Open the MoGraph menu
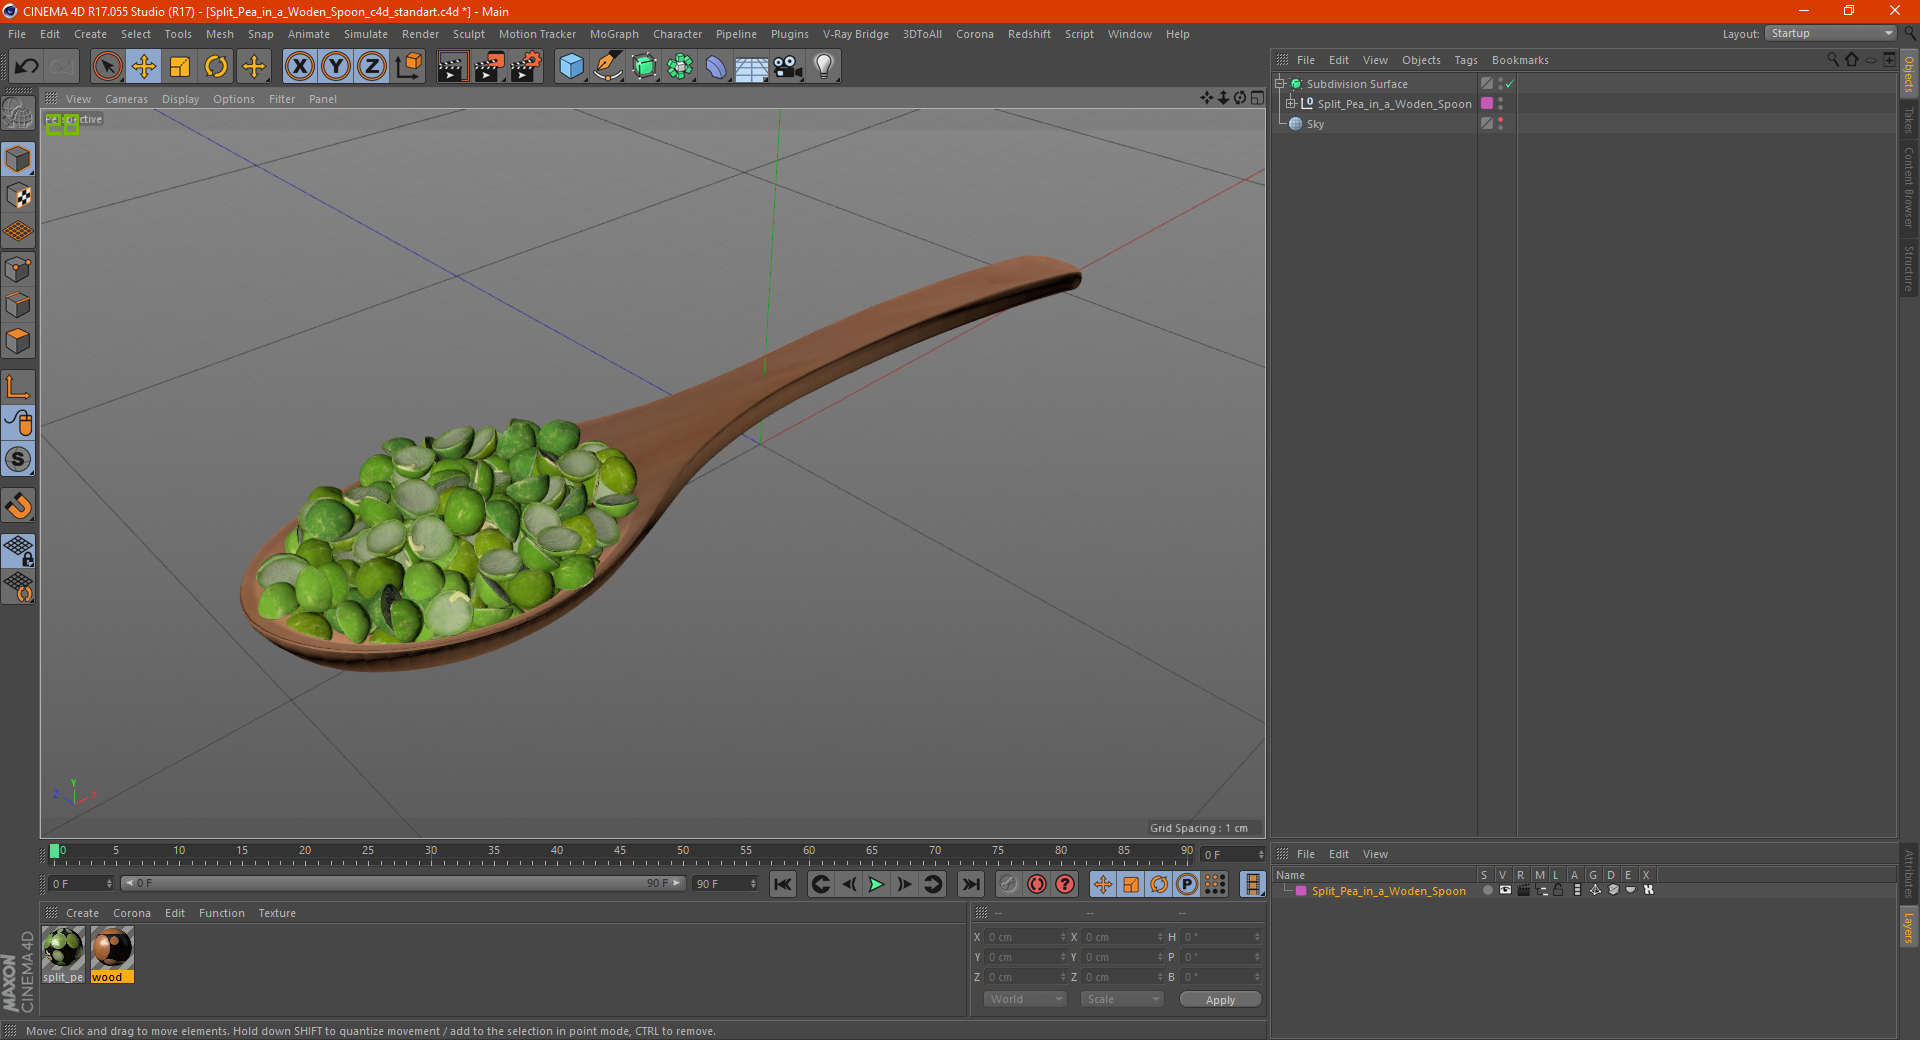 (614, 34)
